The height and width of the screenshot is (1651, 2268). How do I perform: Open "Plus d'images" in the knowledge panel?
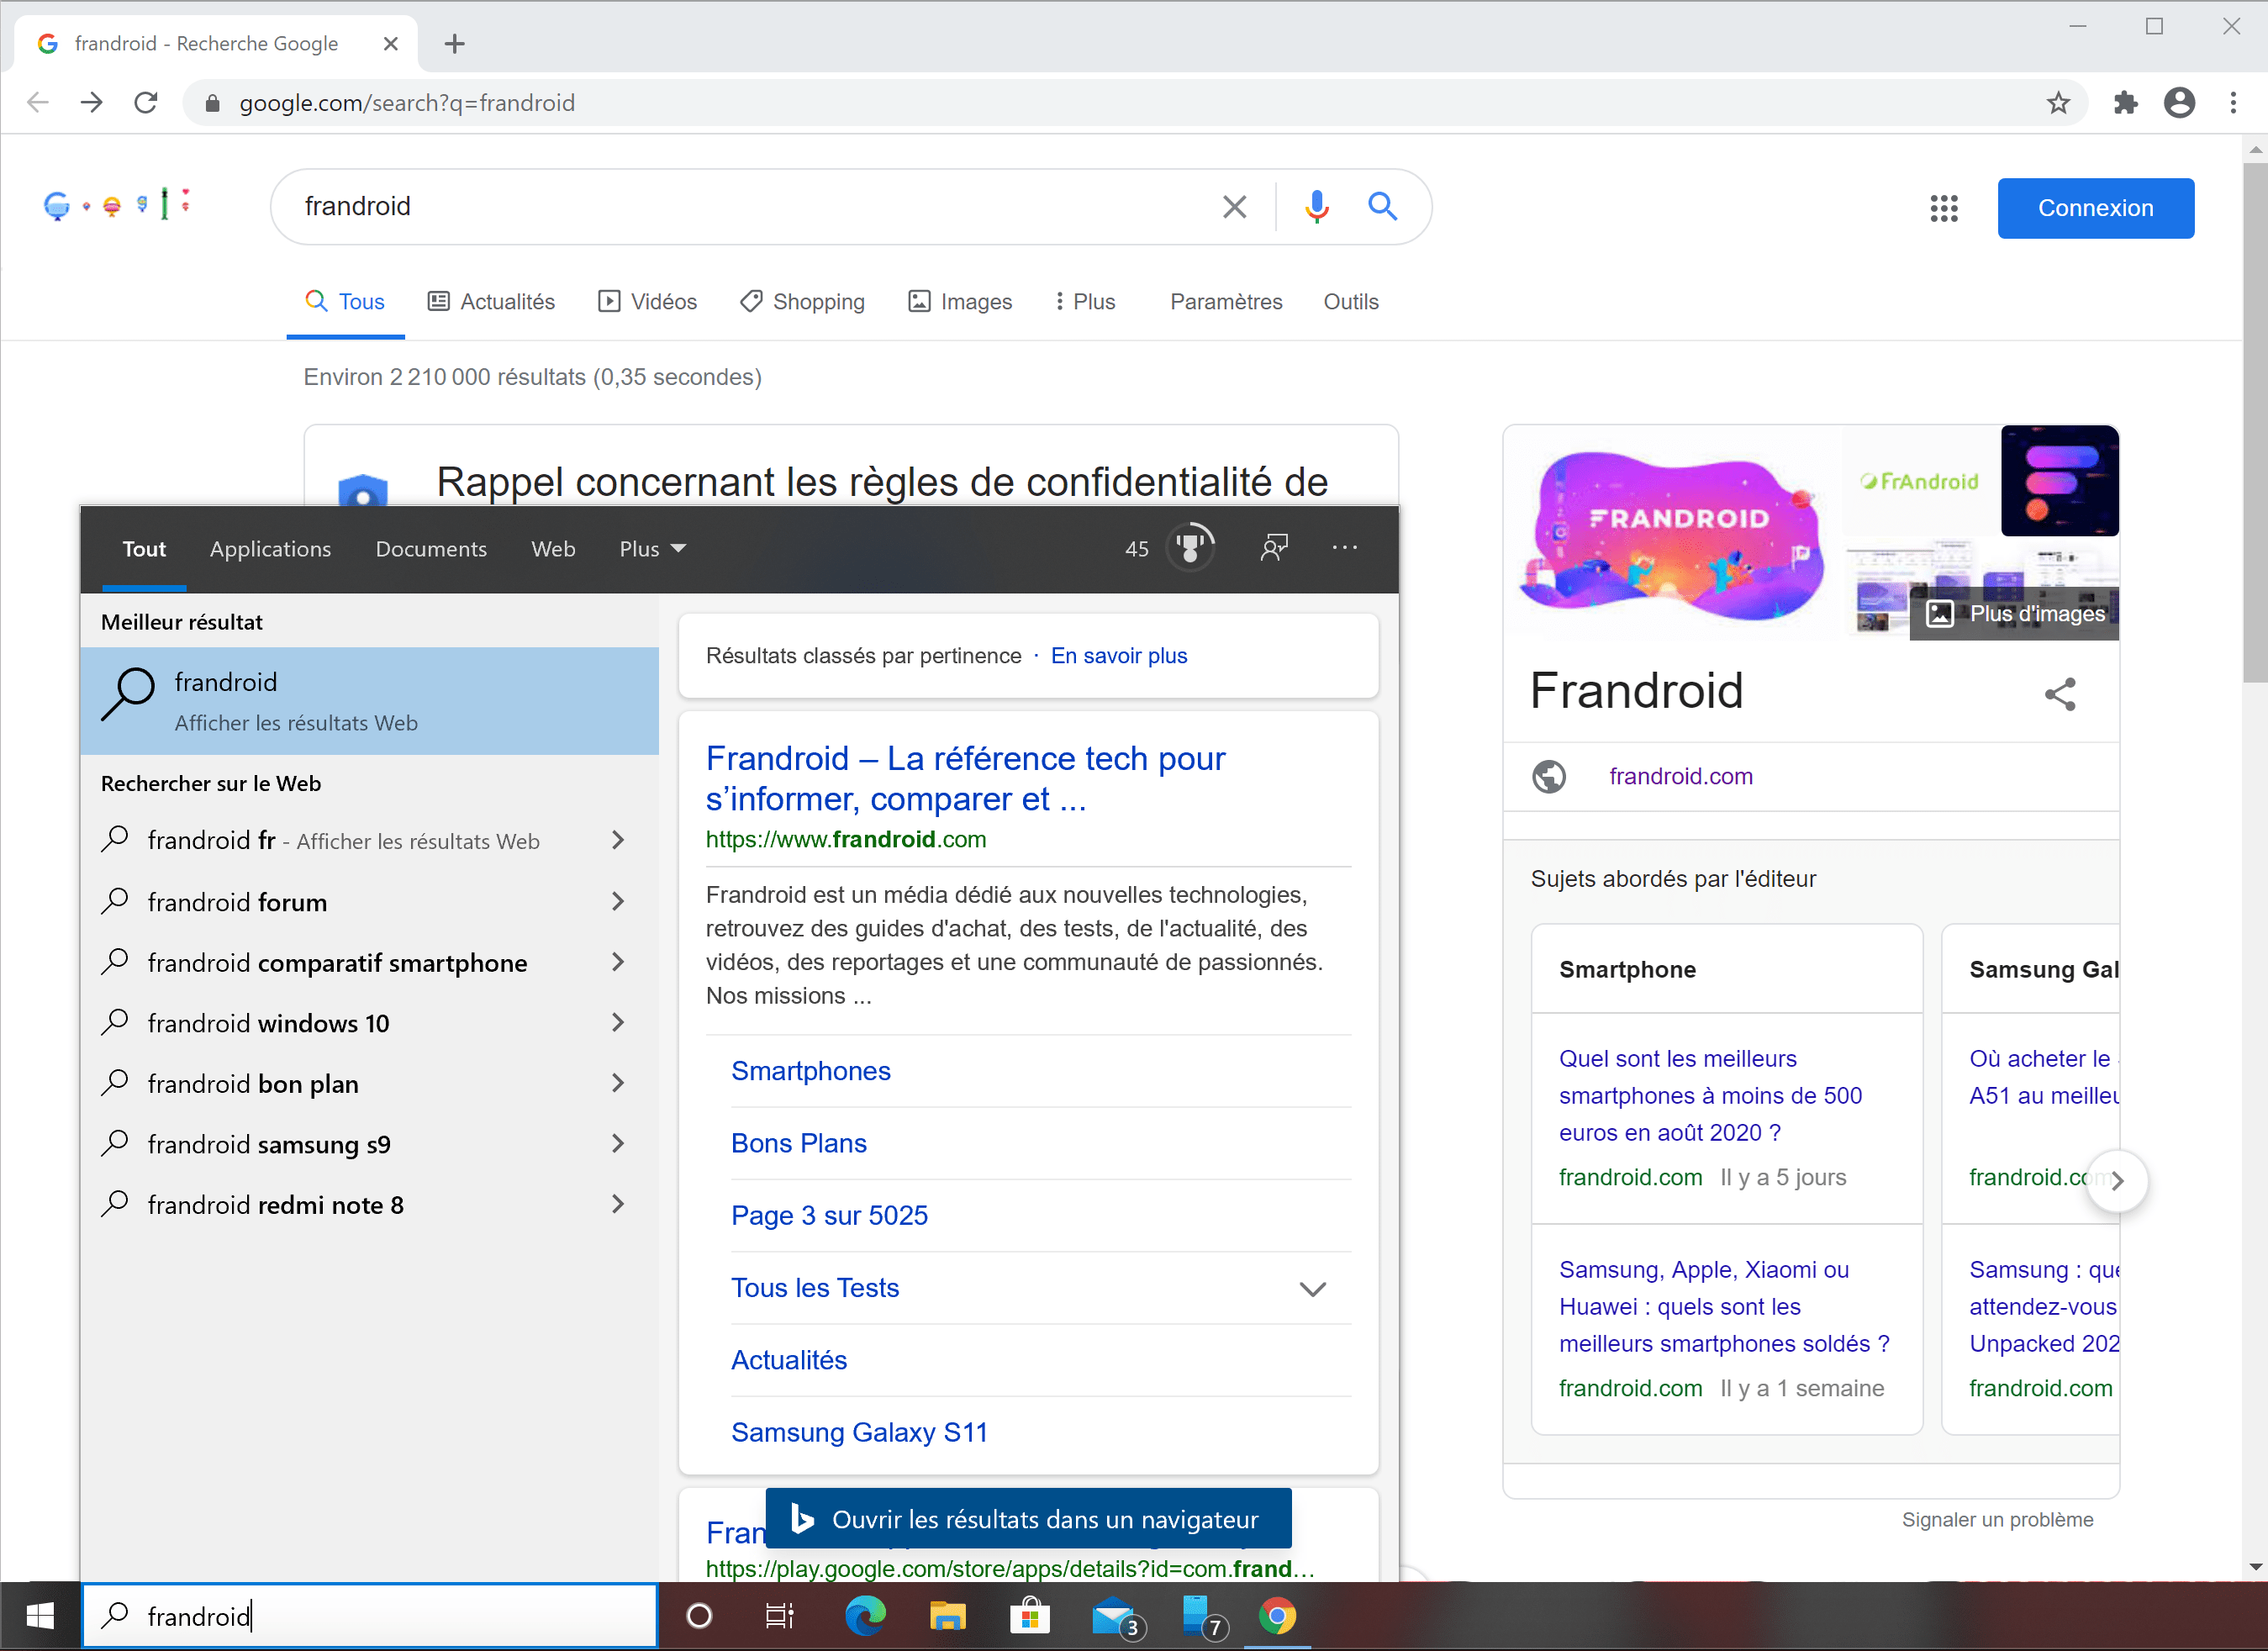point(2013,614)
